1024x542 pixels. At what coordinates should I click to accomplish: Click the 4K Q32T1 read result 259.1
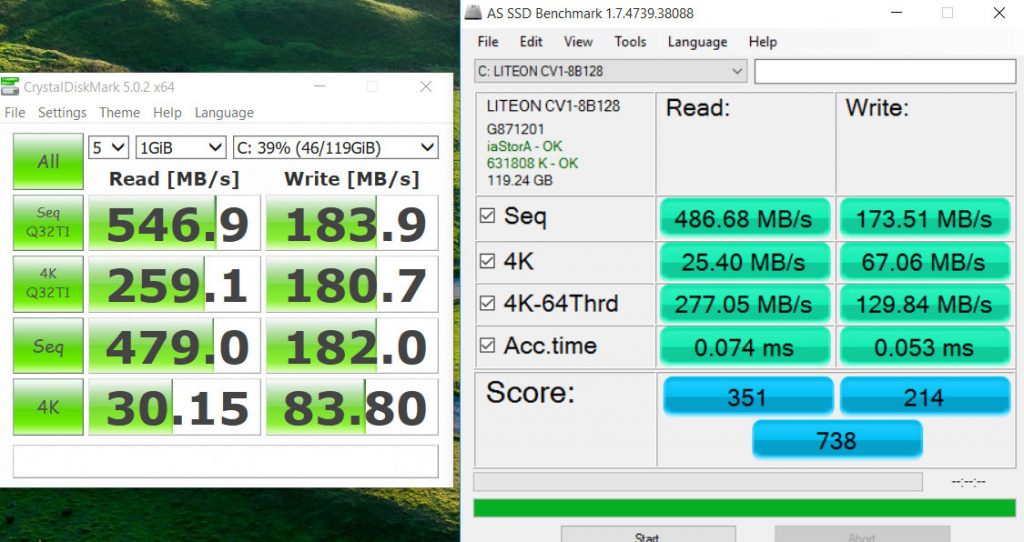pos(174,283)
